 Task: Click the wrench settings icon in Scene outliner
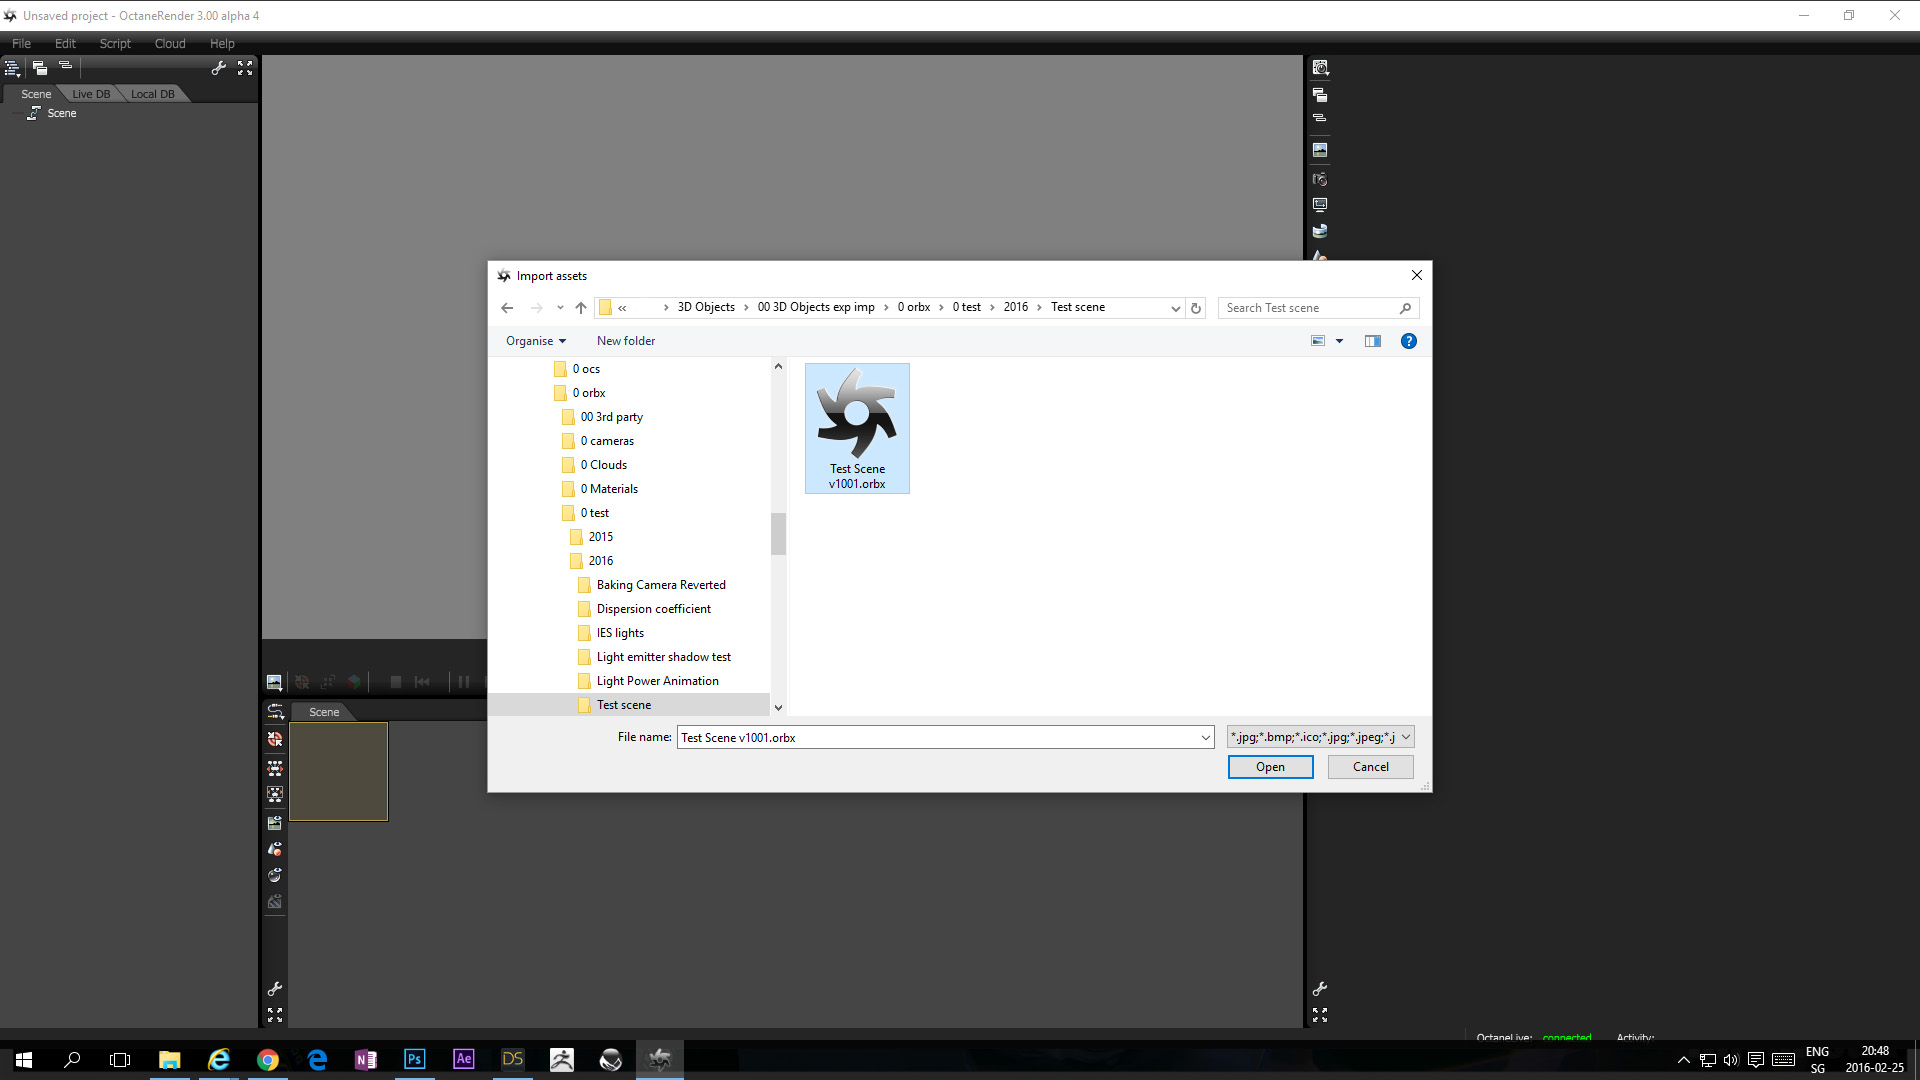pos(218,68)
